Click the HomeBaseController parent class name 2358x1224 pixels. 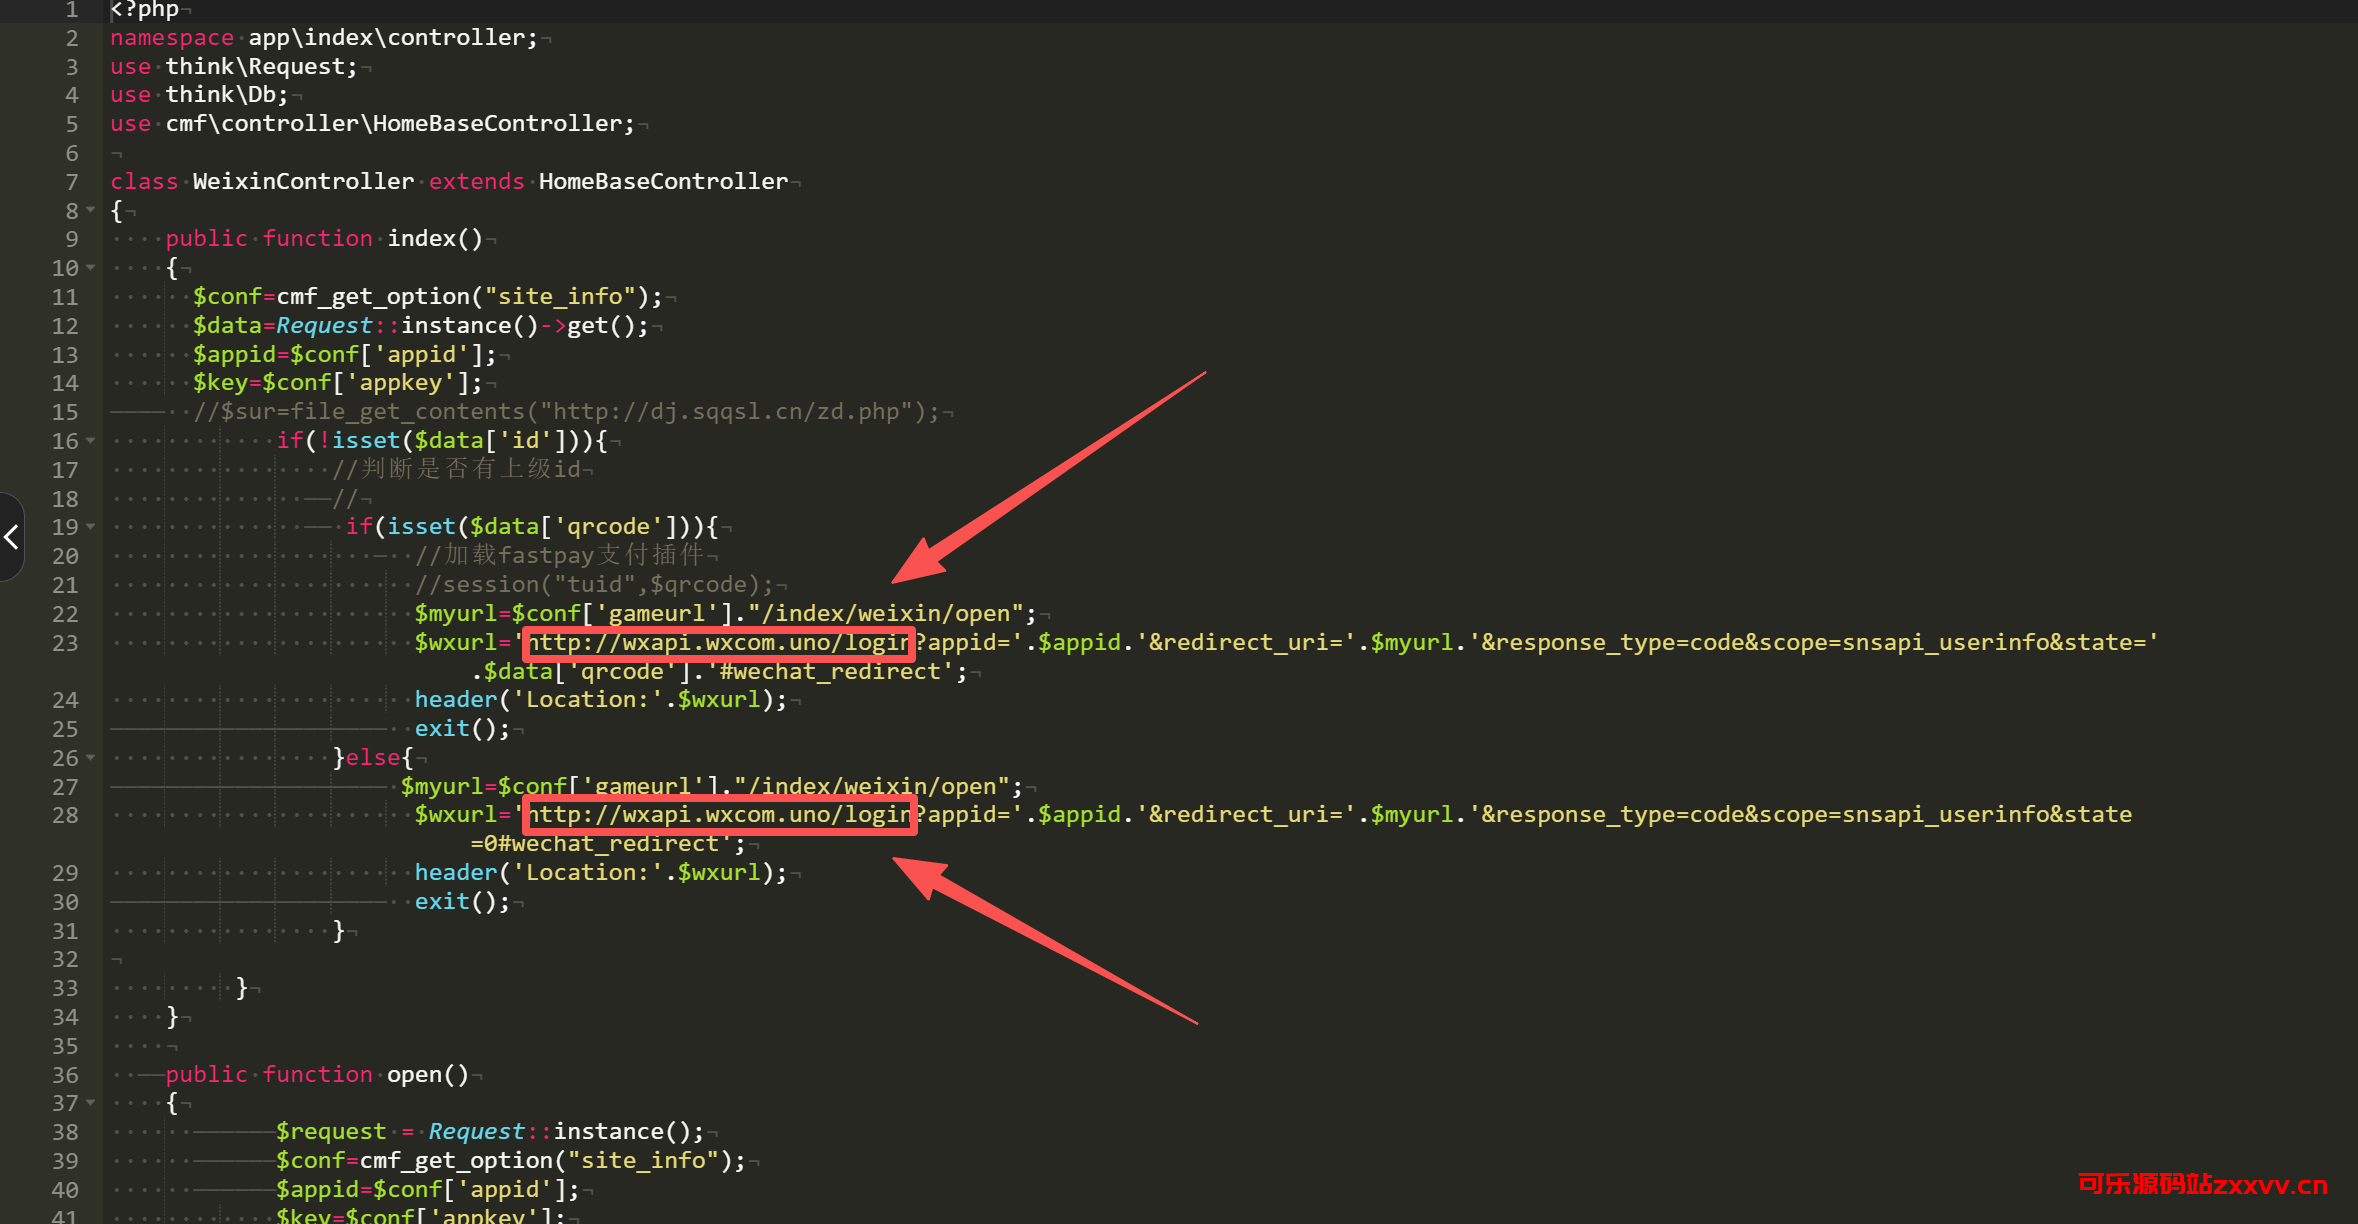point(662,182)
